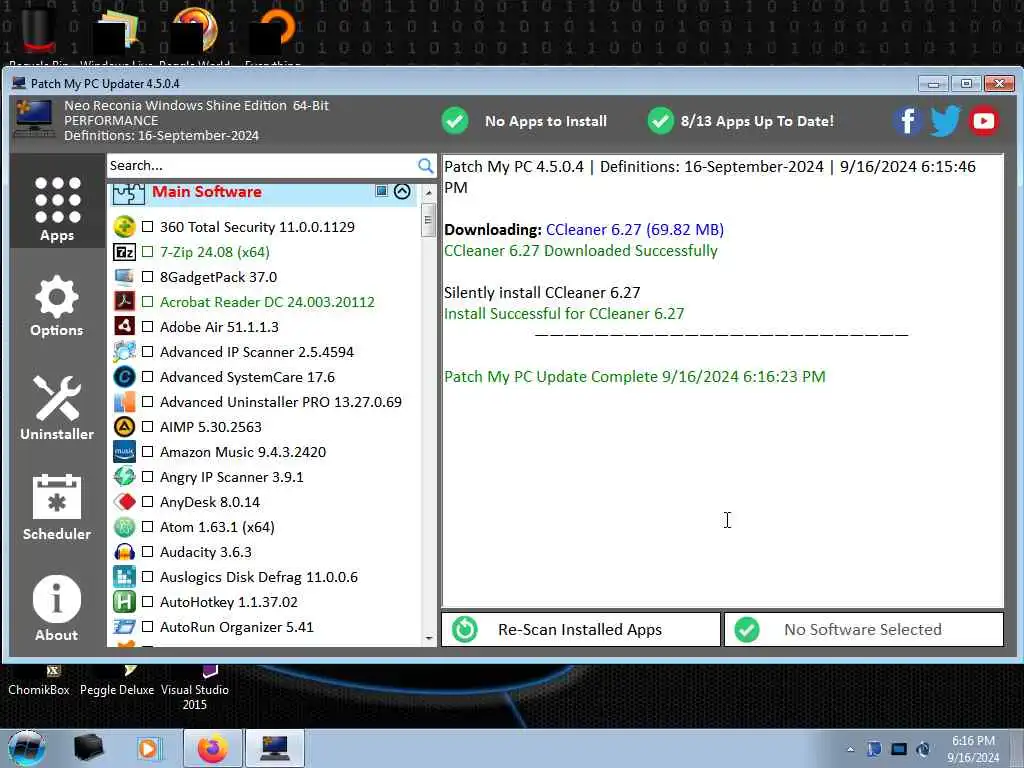Open the media player taskbar icon

148,748
